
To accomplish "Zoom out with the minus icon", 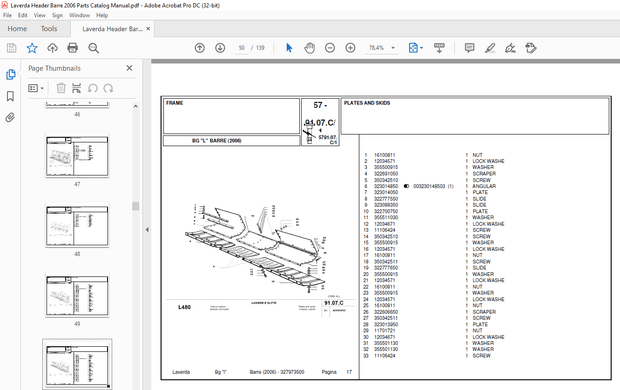I will point(330,48).
